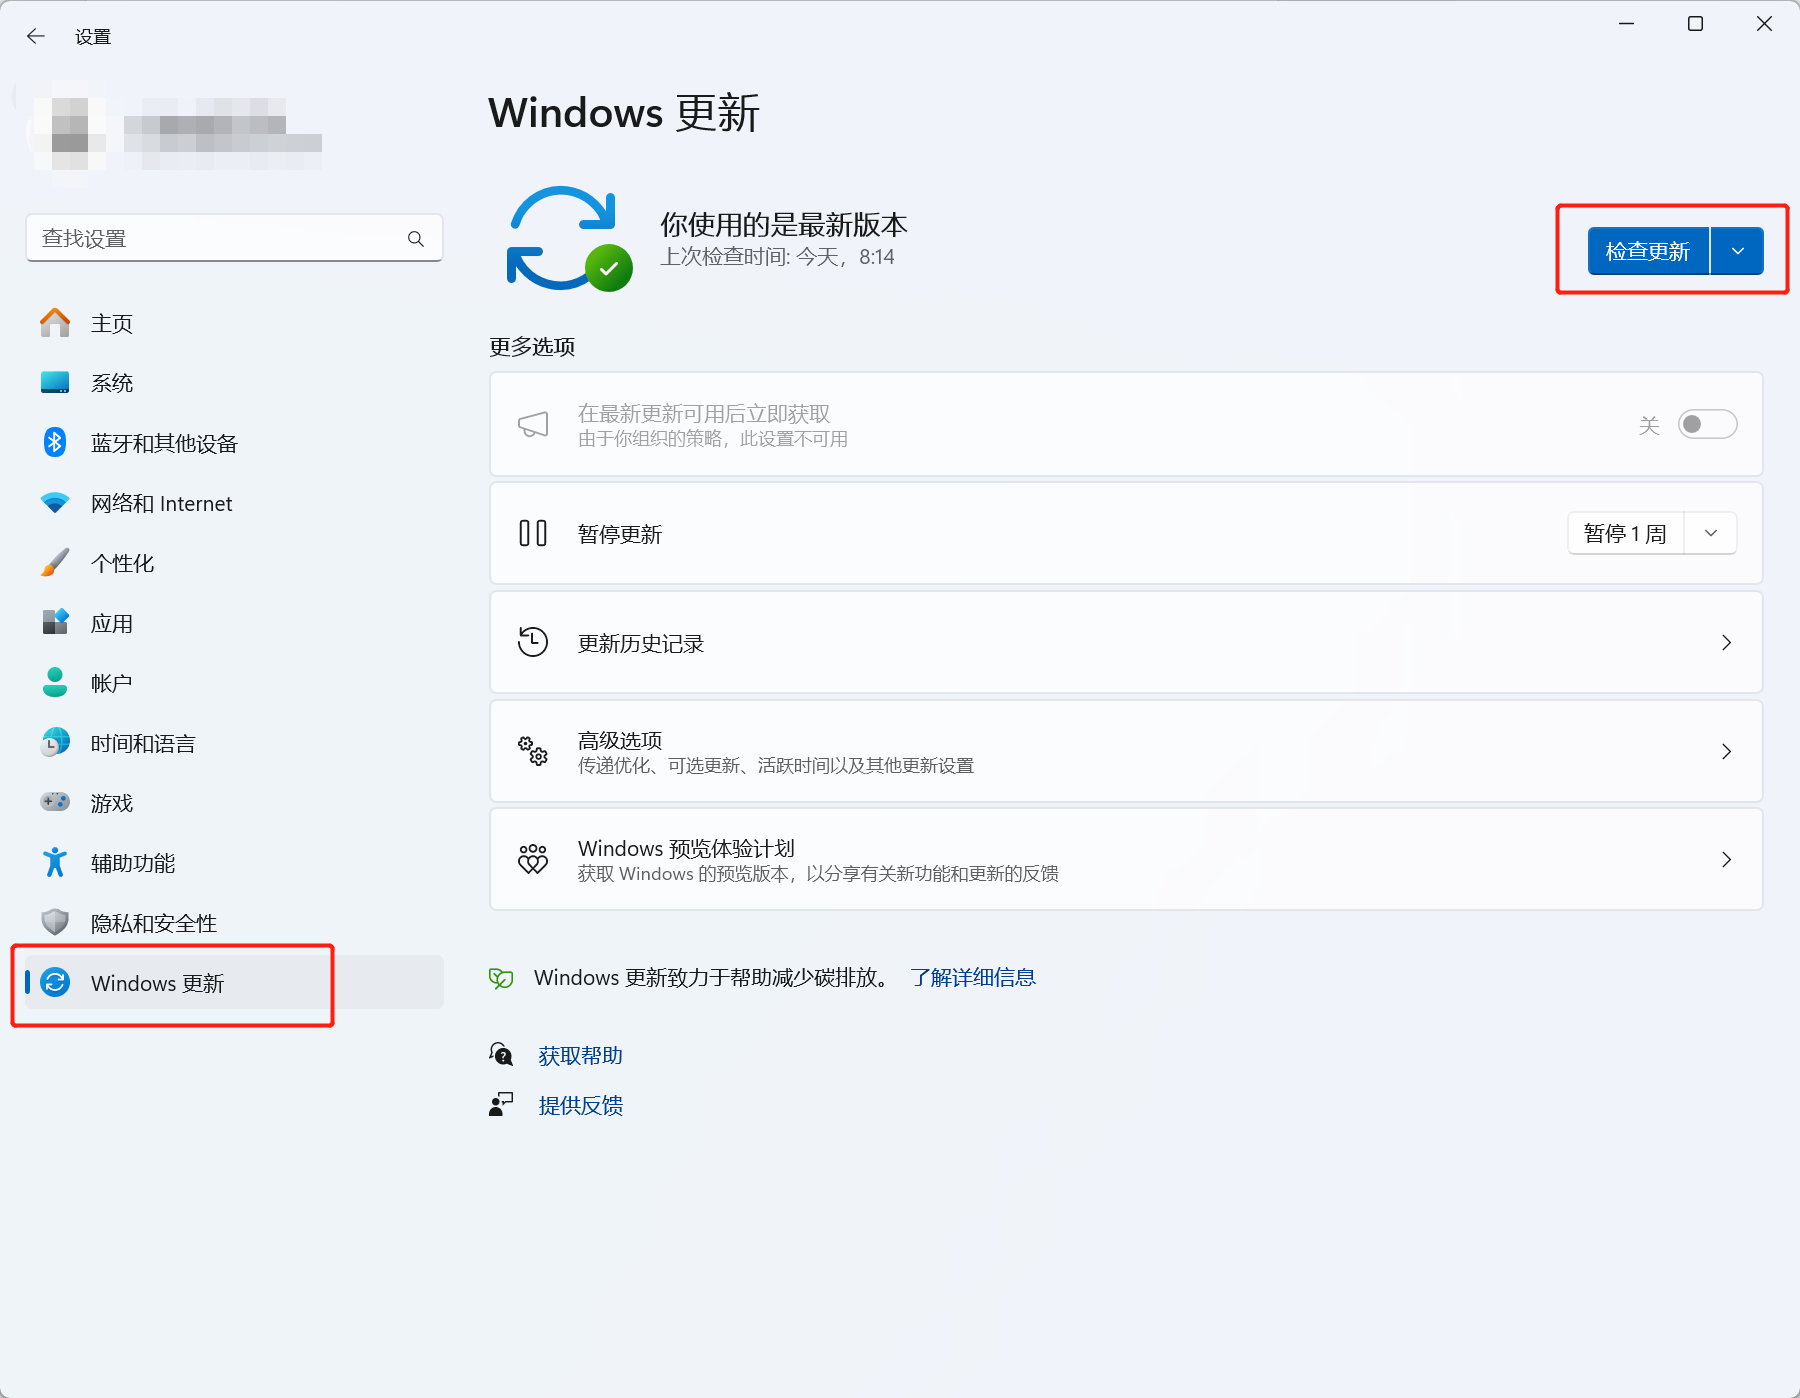Select 帐户 in the sidebar
The height and width of the screenshot is (1398, 1800).
234,683
